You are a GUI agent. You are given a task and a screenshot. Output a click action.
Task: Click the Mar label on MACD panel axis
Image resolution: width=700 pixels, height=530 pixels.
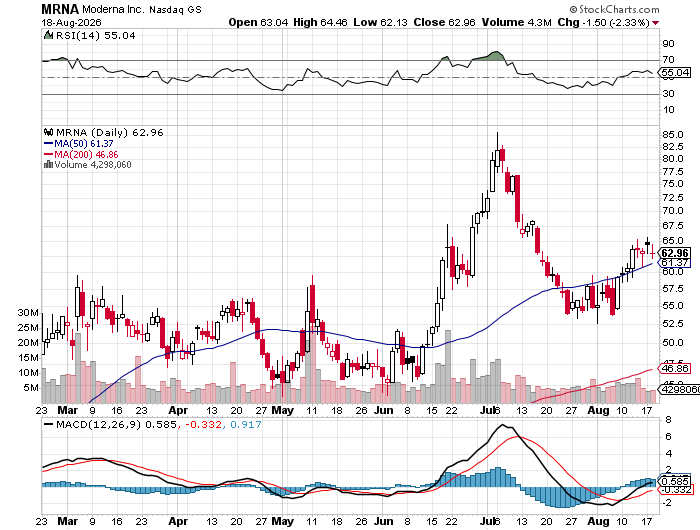point(67,521)
